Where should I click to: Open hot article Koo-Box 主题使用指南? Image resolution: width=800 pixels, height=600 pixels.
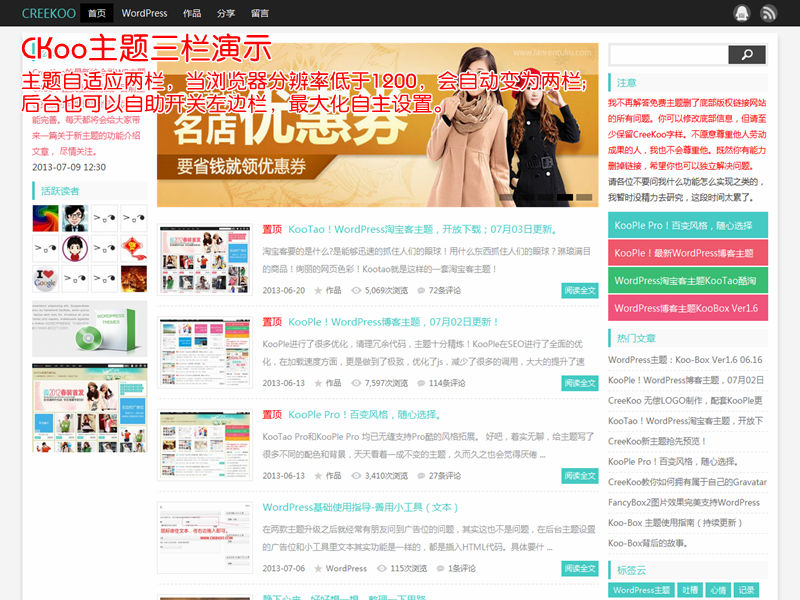(x=676, y=523)
